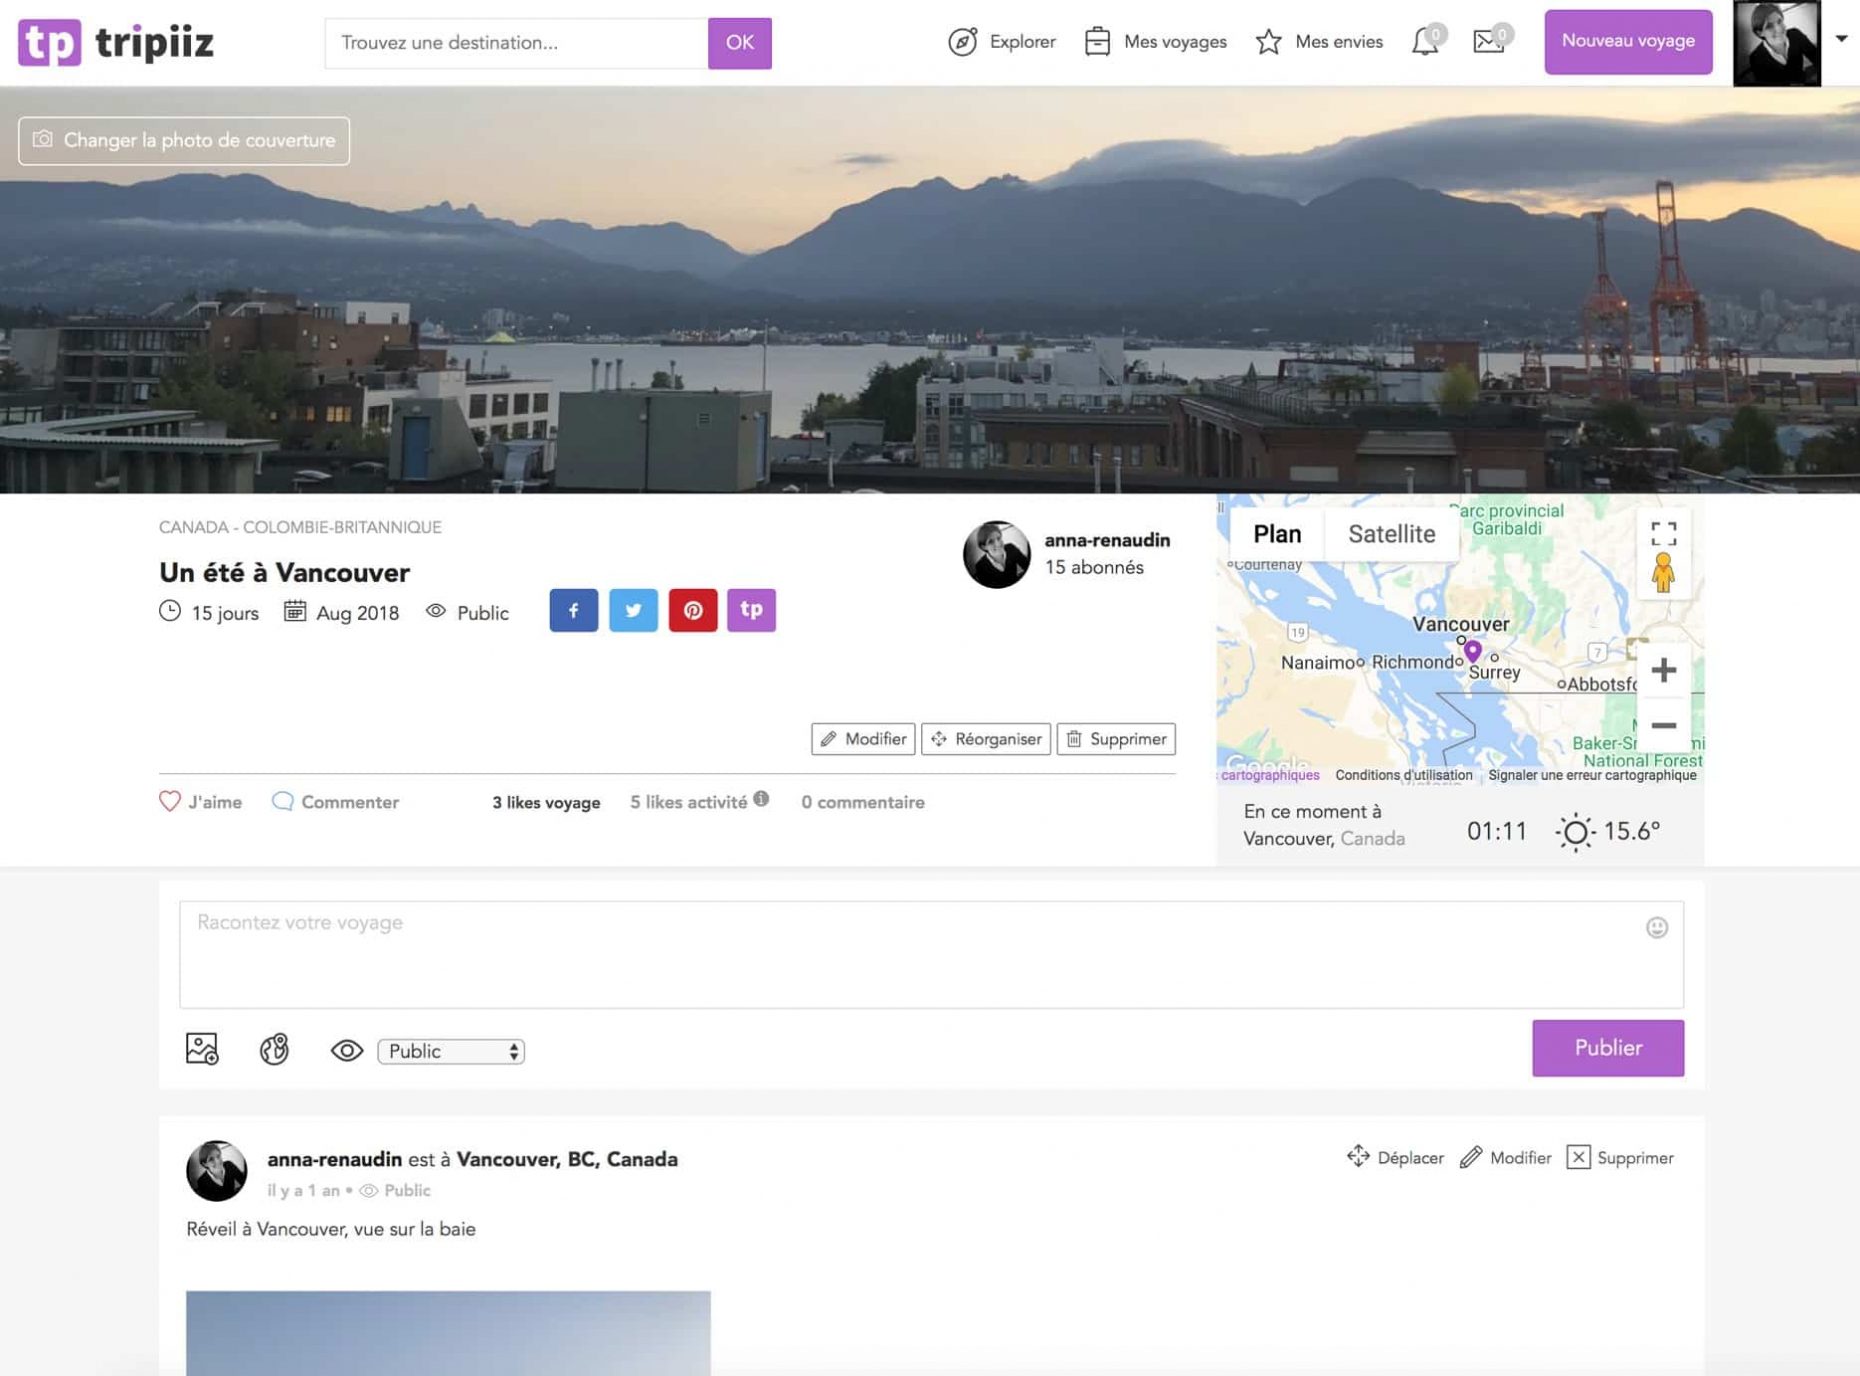
Task: Click the Réorganiser button
Action: point(985,739)
